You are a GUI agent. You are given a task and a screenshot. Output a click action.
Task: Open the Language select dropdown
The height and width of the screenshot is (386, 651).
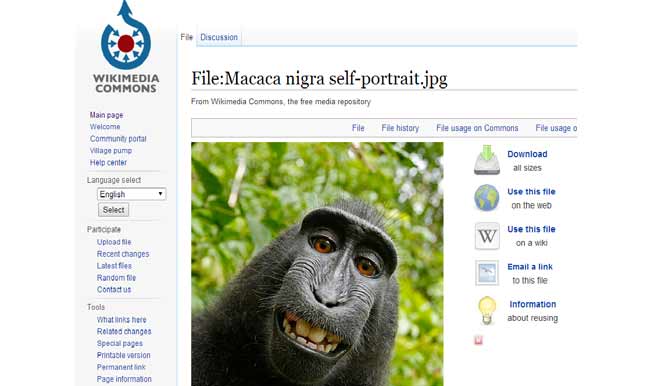tap(132, 194)
